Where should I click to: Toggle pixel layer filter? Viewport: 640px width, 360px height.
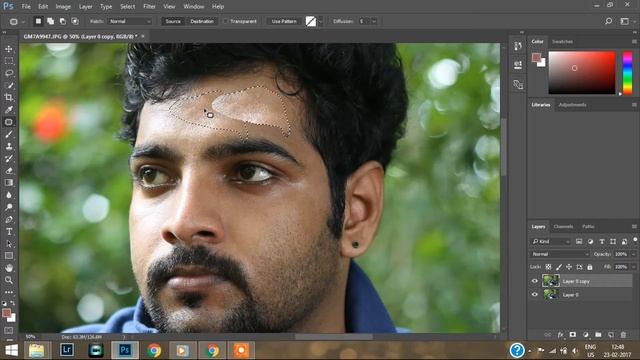click(x=579, y=242)
